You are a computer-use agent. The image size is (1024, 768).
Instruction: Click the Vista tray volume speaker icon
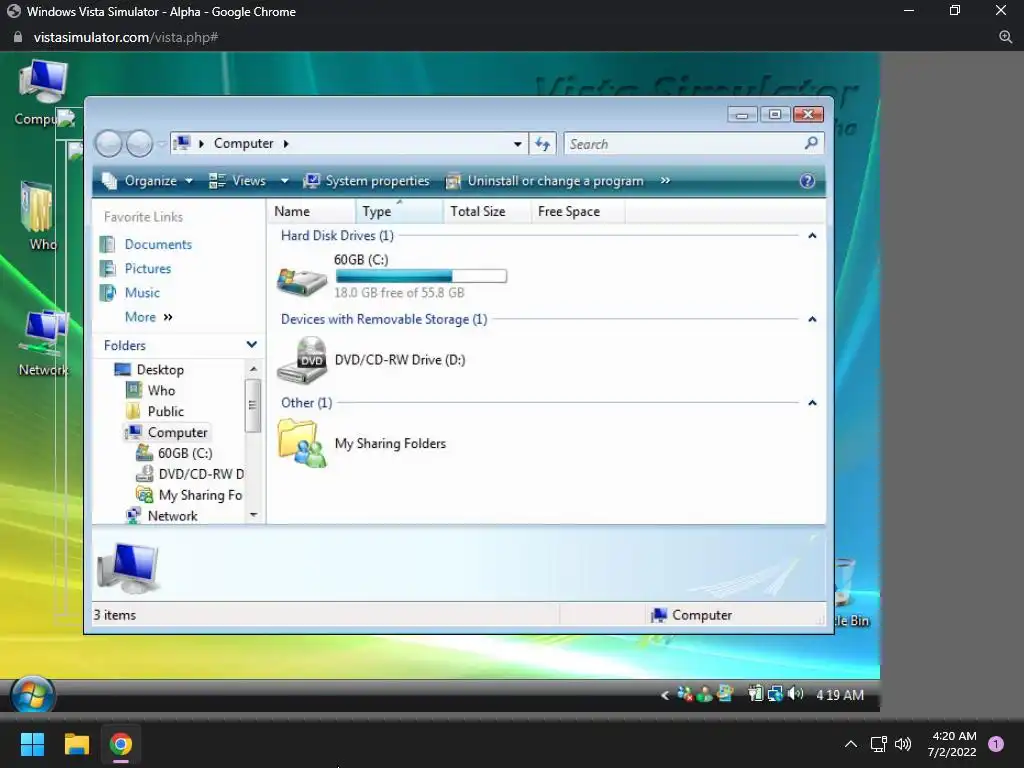tap(795, 694)
